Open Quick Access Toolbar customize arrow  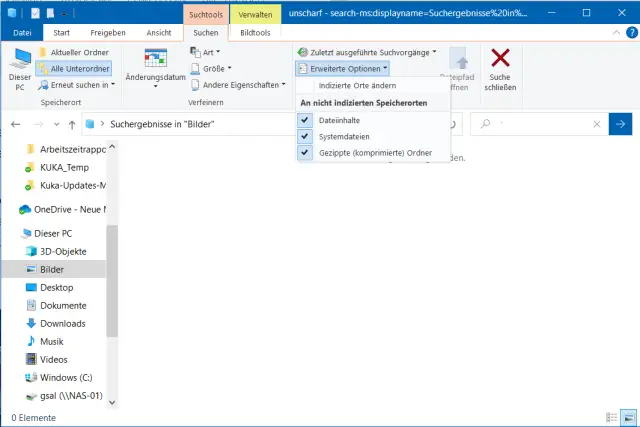pyautogui.click(x=64, y=14)
